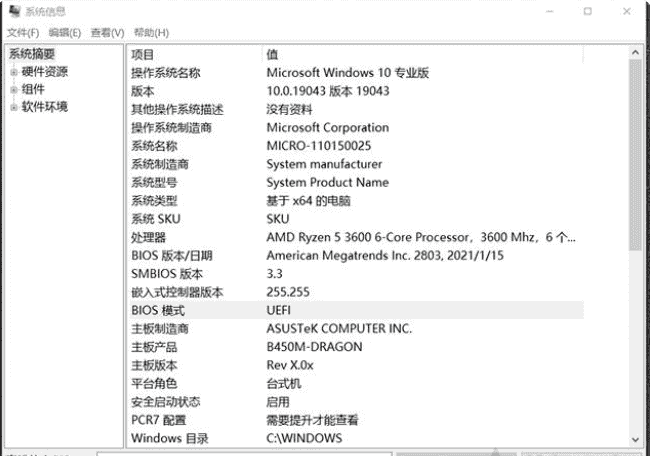Open the 查看(V) menu
650x456 pixels.
point(107,33)
